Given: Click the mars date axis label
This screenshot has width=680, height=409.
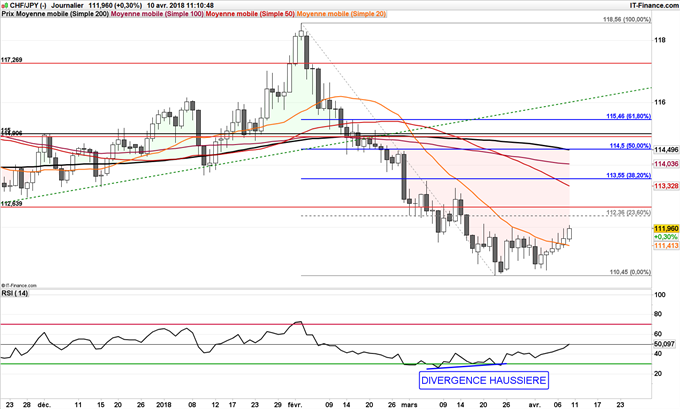Looking at the screenshot, I should 409,405.
